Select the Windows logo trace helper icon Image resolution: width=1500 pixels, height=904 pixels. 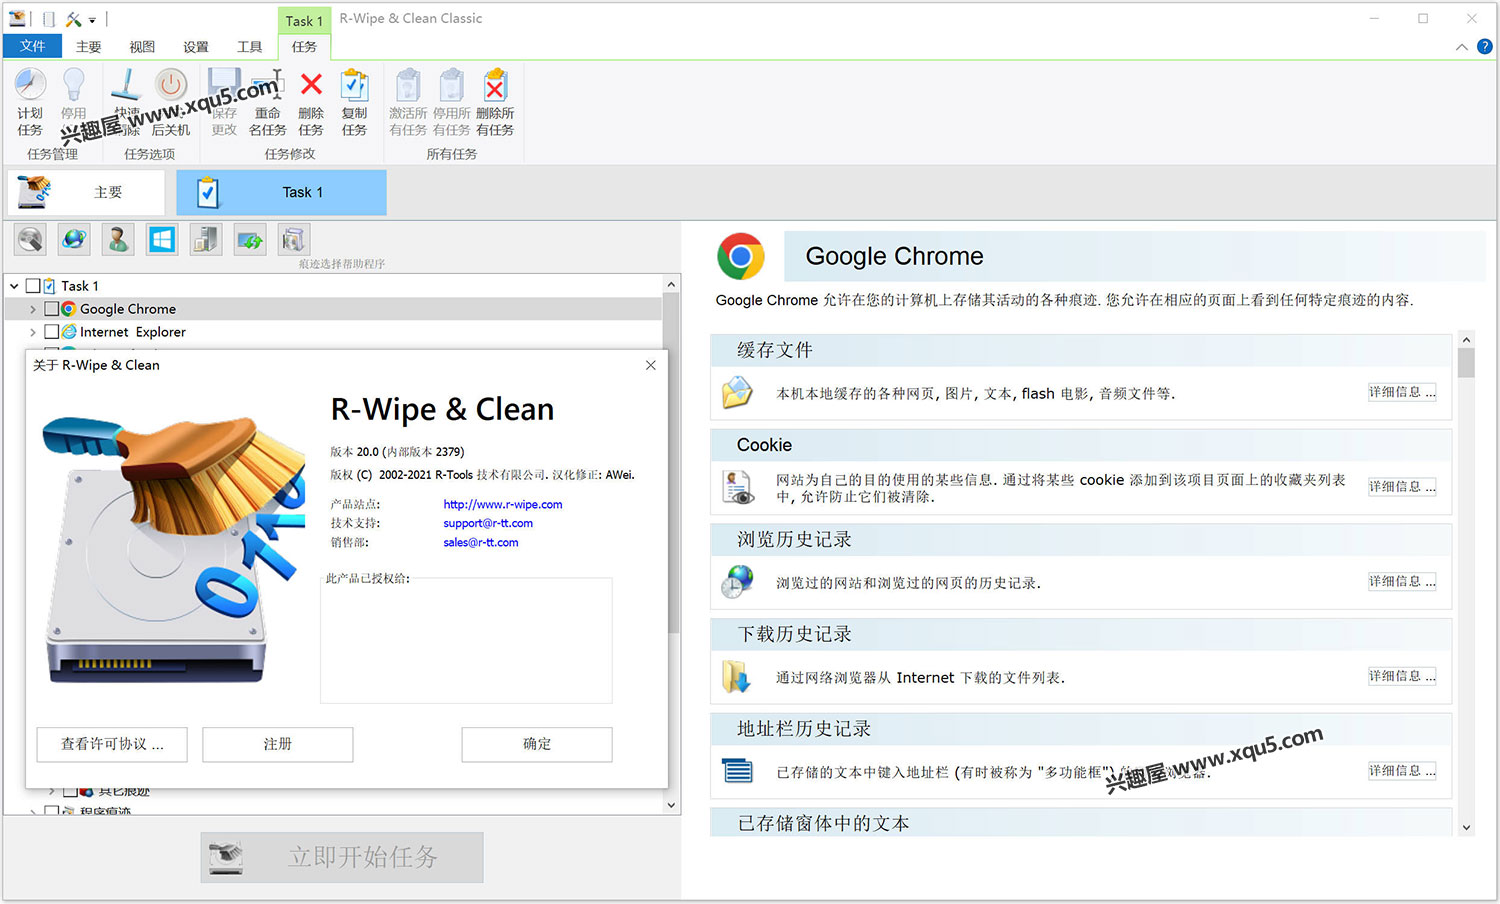162,240
